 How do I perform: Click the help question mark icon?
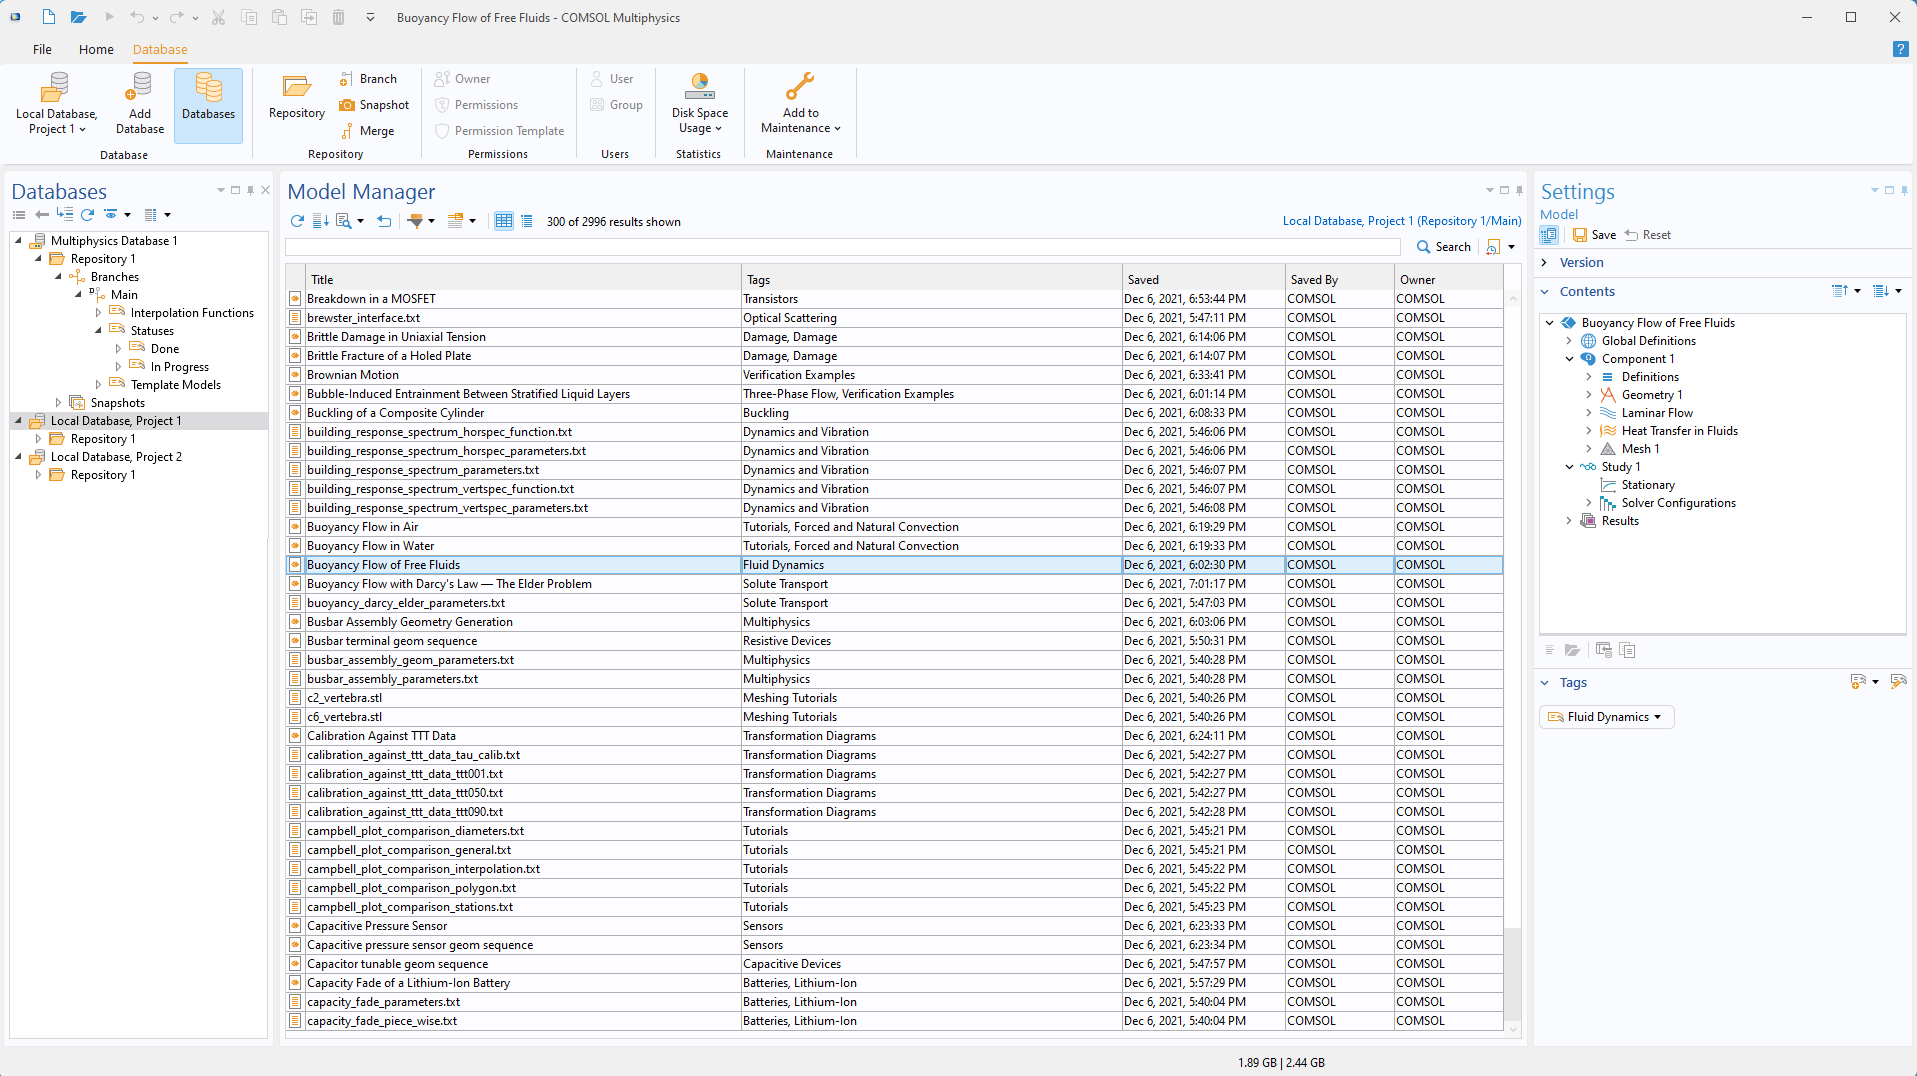(x=1900, y=49)
